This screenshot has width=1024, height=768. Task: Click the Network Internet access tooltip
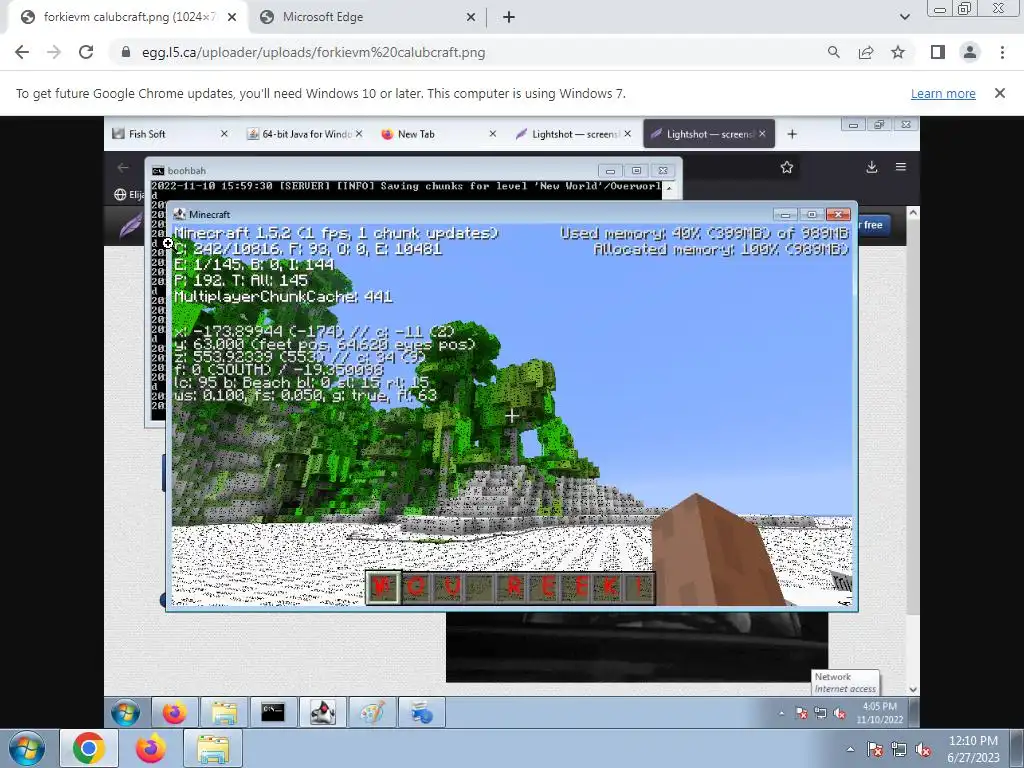coord(845,682)
